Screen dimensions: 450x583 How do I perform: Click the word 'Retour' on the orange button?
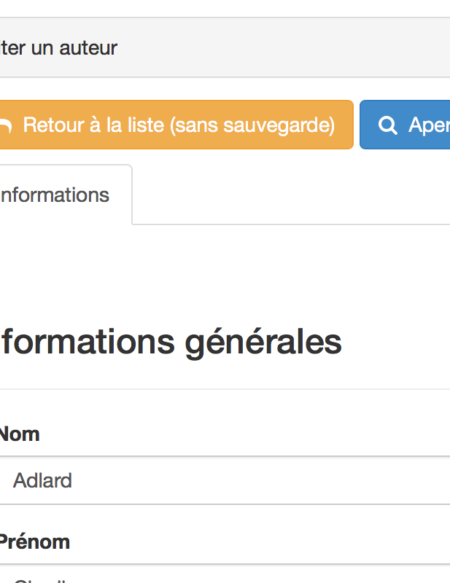tap(54, 125)
